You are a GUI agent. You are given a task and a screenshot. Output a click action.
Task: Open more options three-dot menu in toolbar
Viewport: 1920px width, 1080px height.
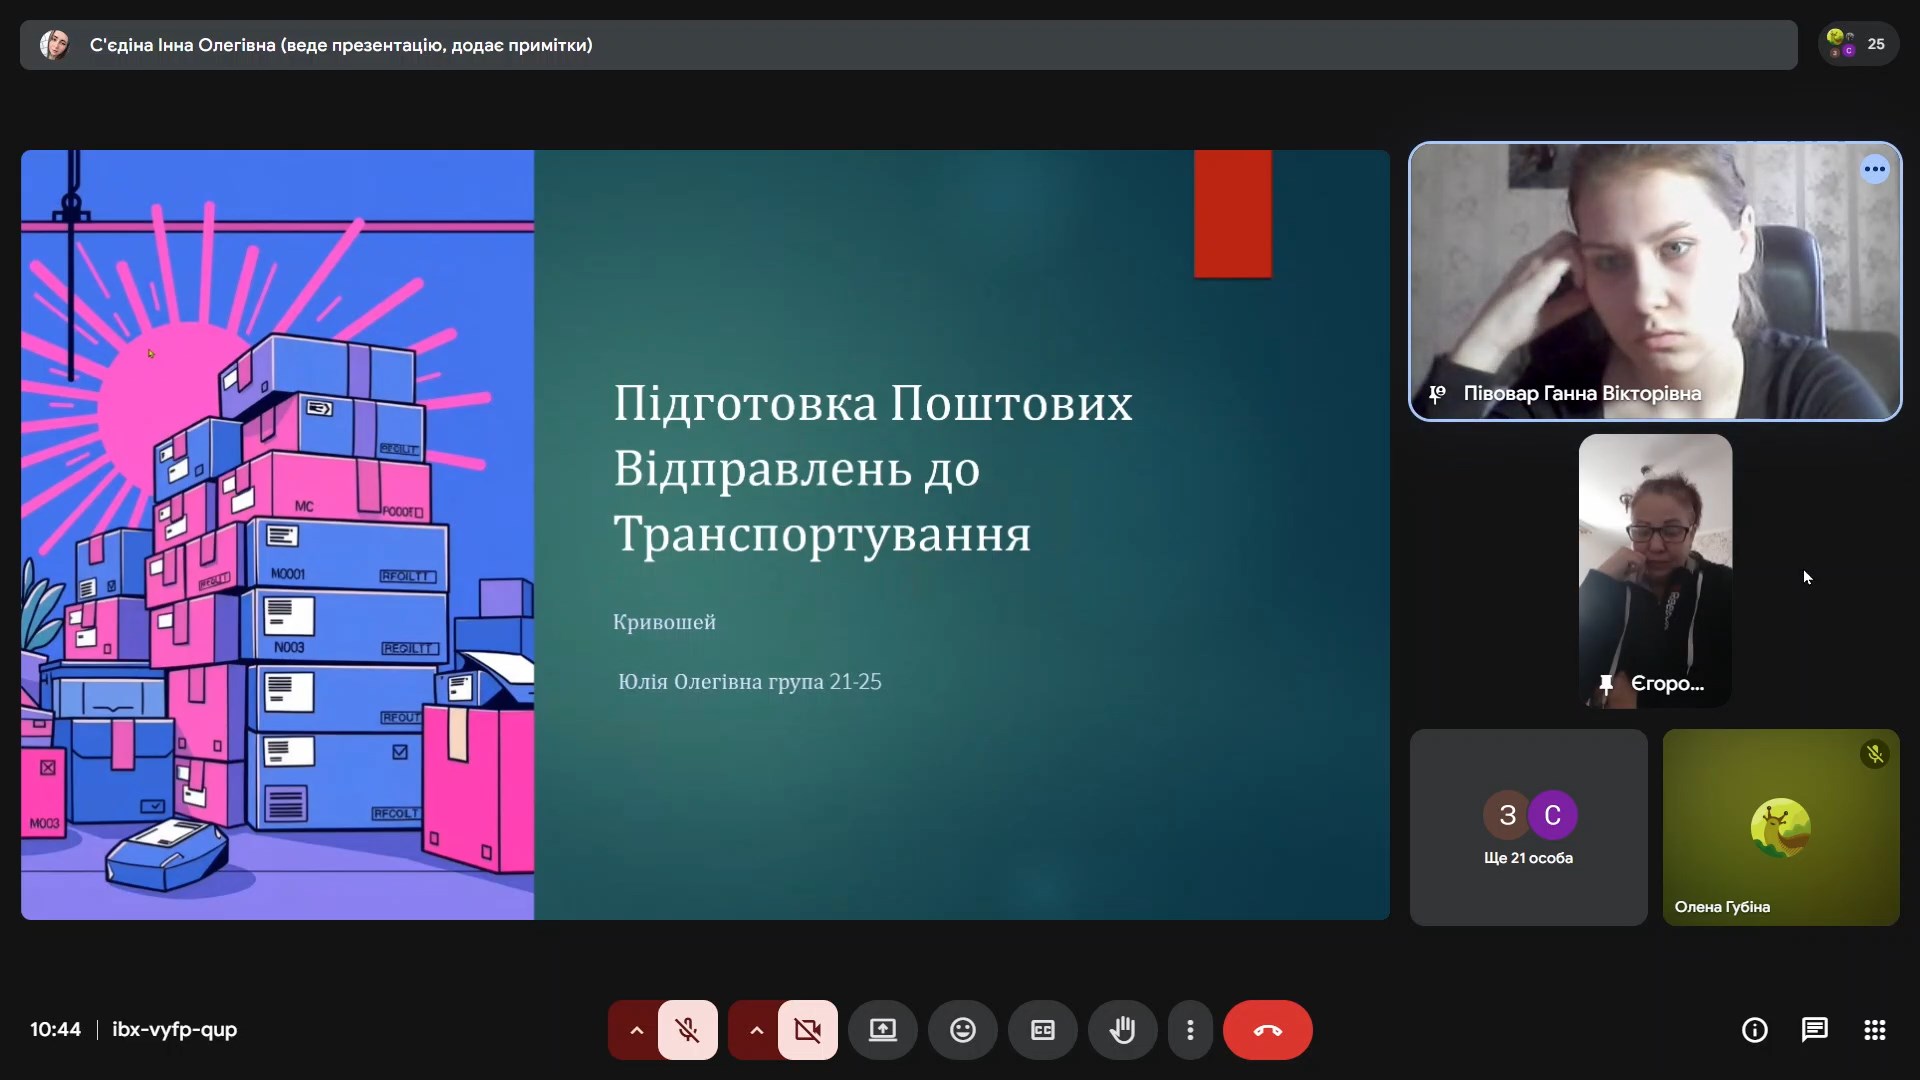[x=1190, y=1030]
